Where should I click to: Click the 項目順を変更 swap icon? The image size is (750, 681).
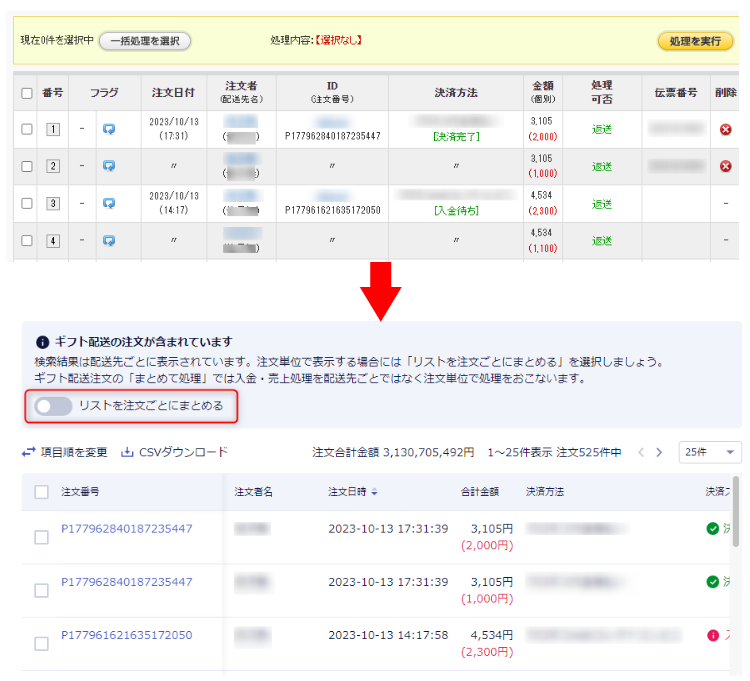coord(28,452)
